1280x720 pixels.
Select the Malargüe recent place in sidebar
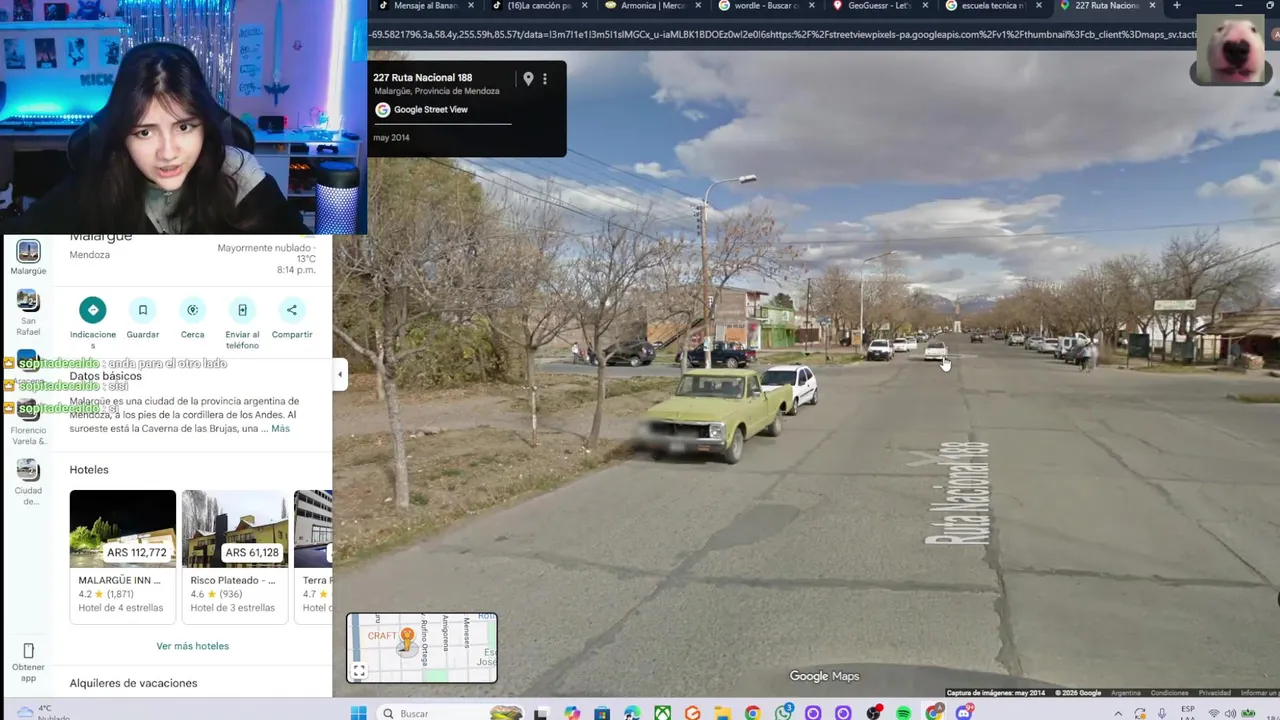point(28,257)
